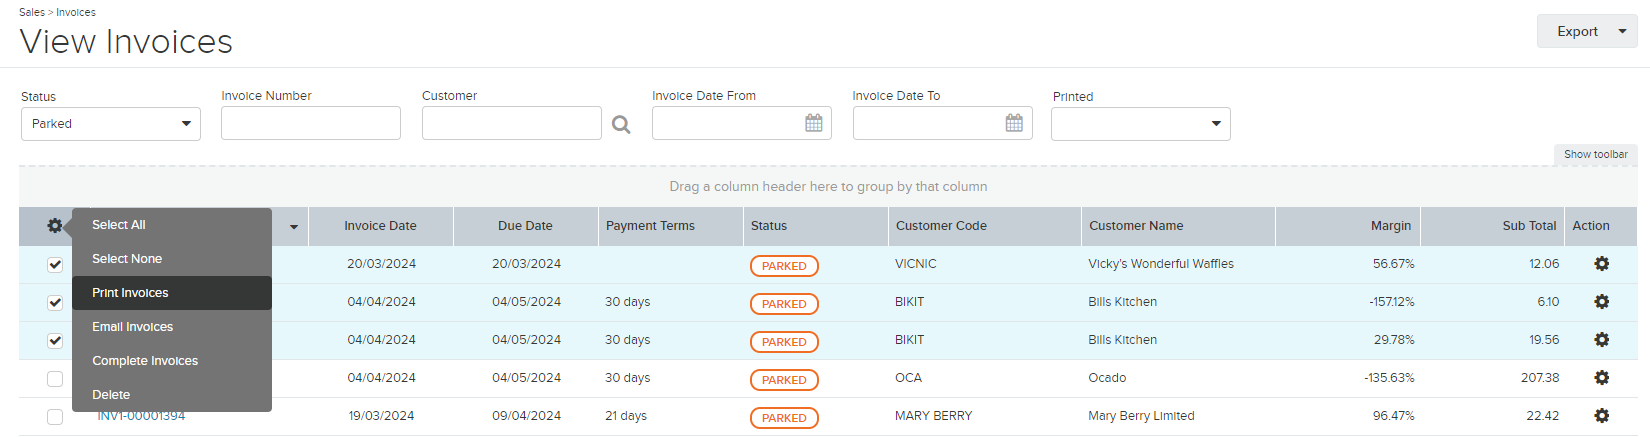Click the margin value 56.67%
1650x437 pixels.
(x=1393, y=264)
